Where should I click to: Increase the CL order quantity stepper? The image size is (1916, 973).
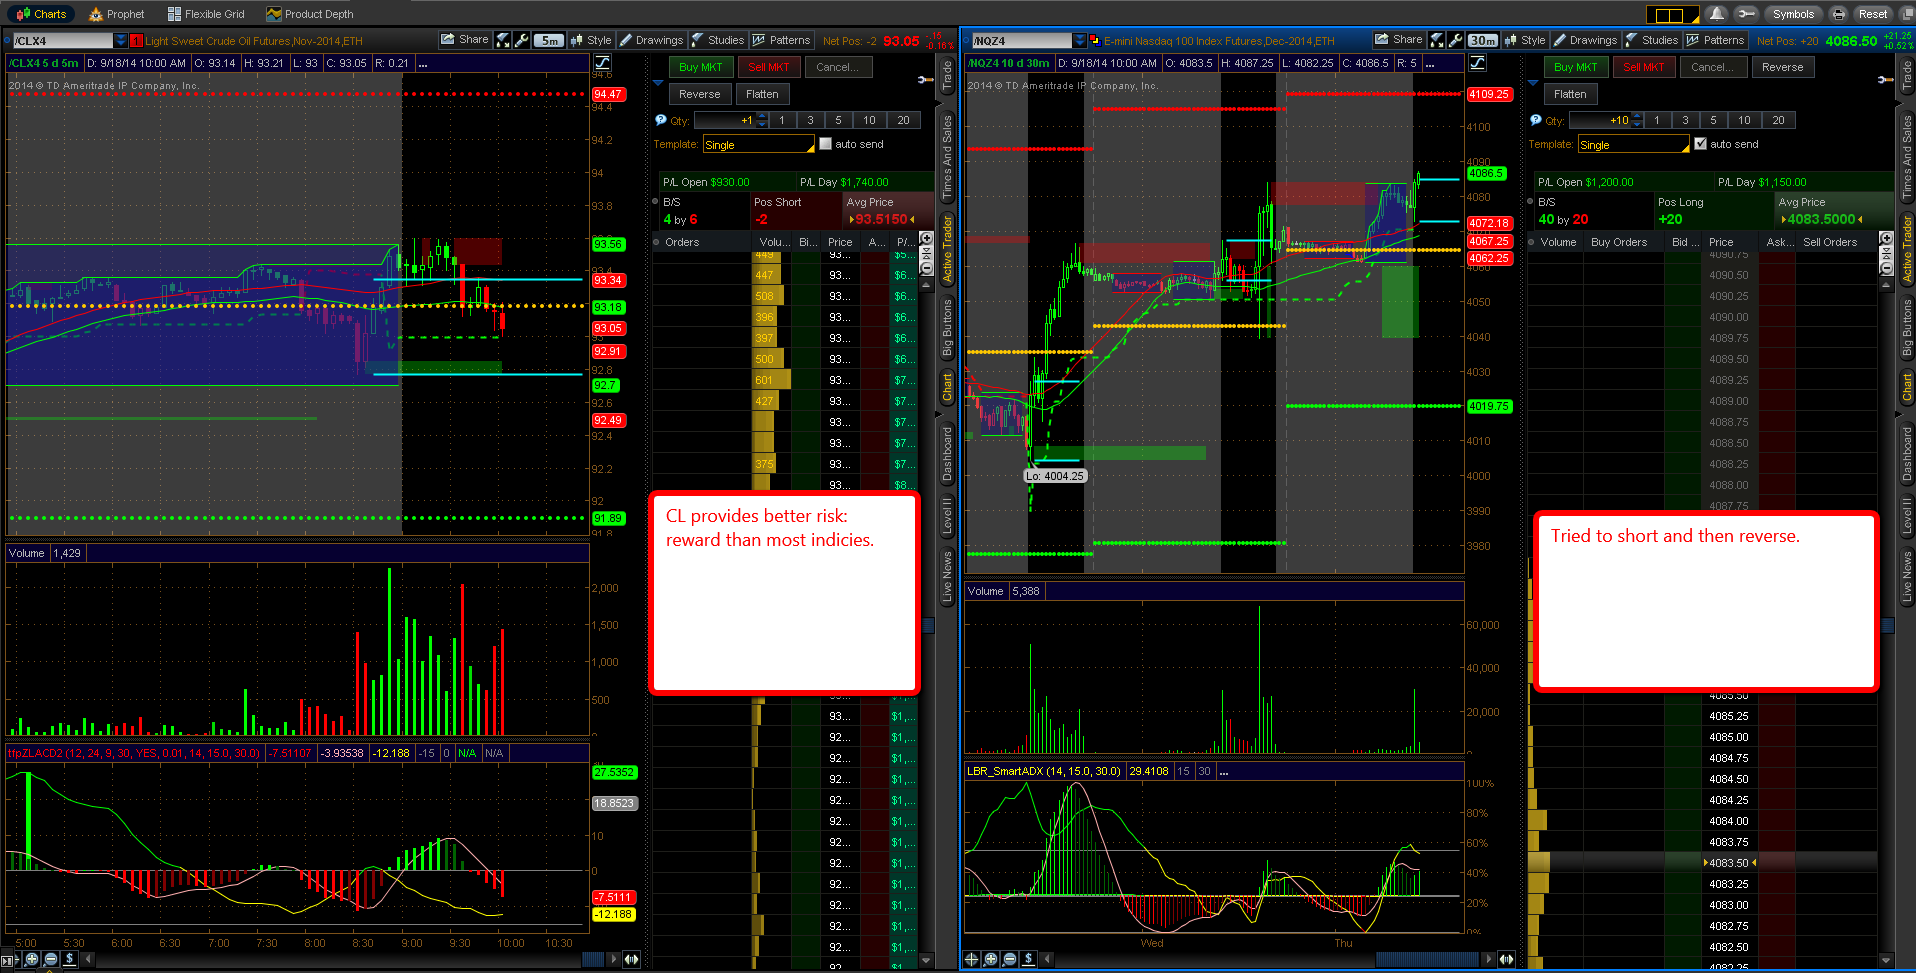coord(762,116)
